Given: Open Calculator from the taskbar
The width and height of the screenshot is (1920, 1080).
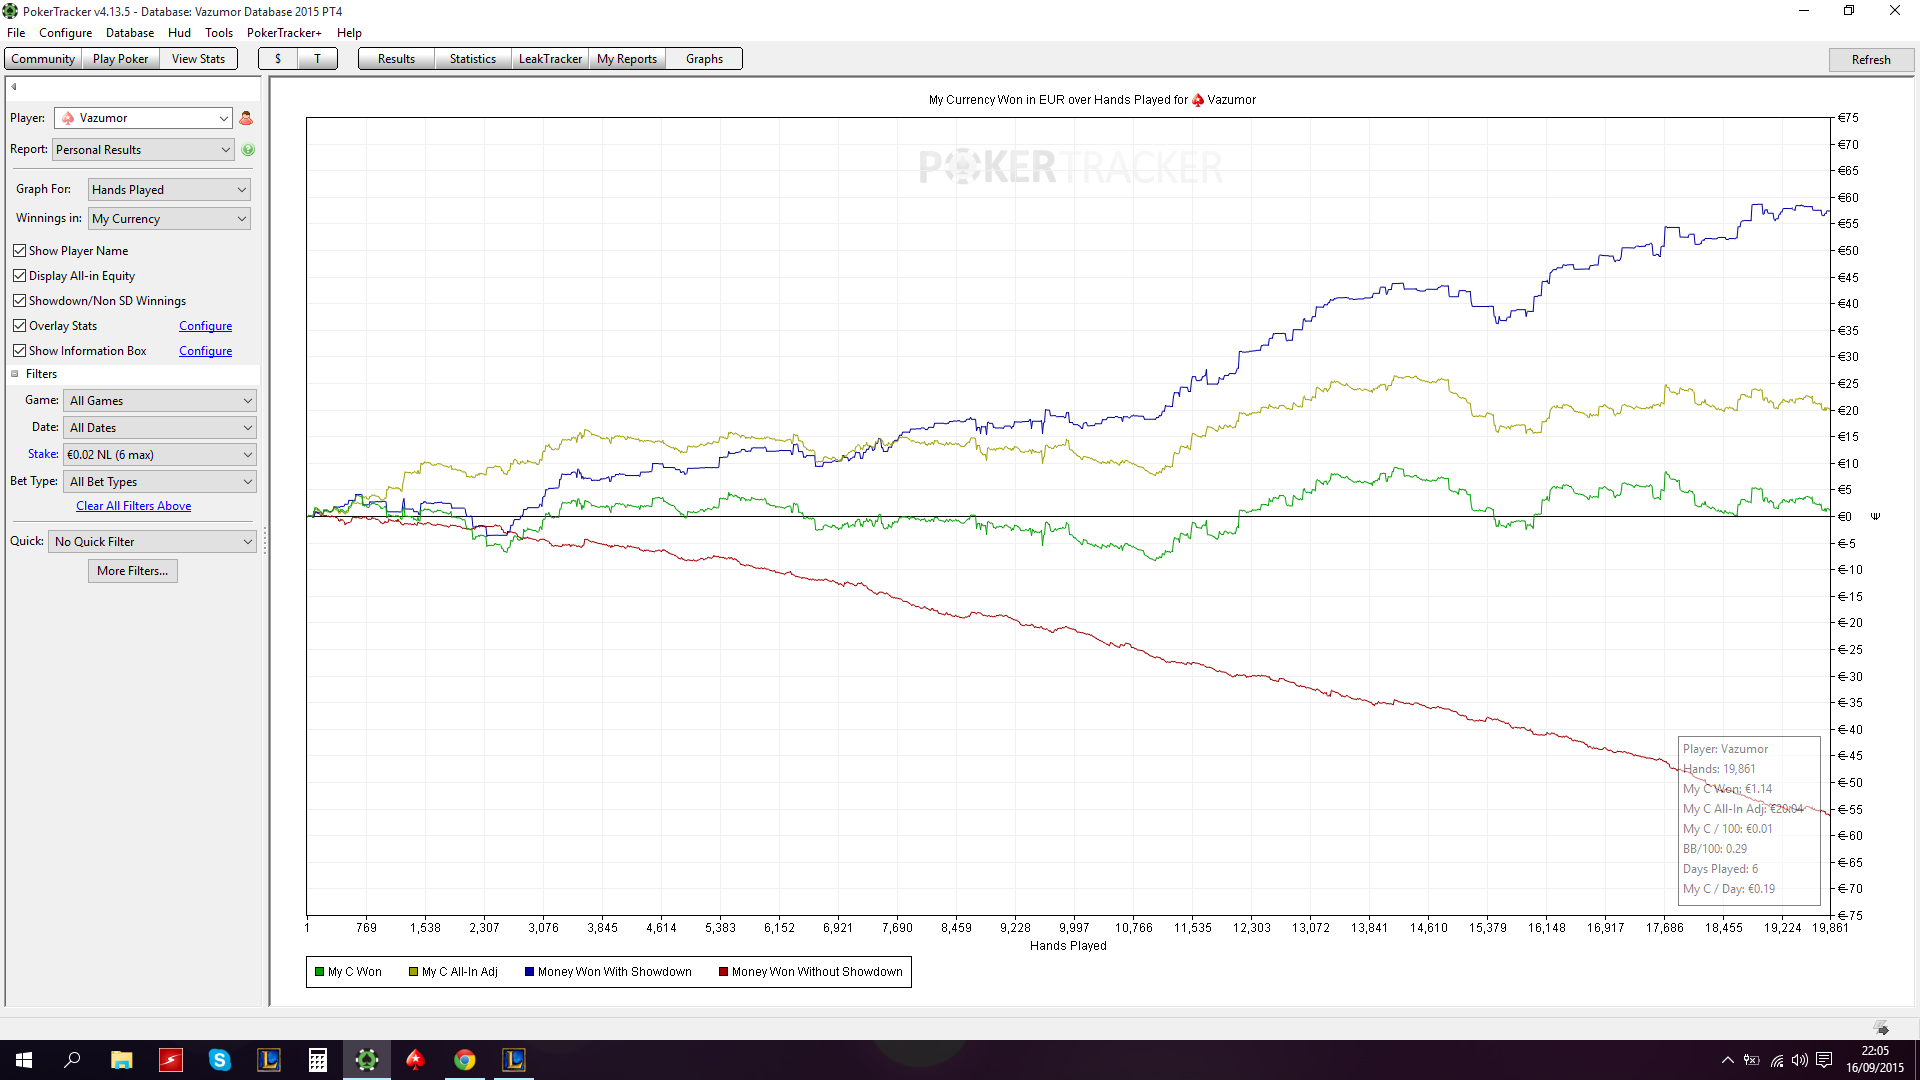Looking at the screenshot, I should (318, 1060).
